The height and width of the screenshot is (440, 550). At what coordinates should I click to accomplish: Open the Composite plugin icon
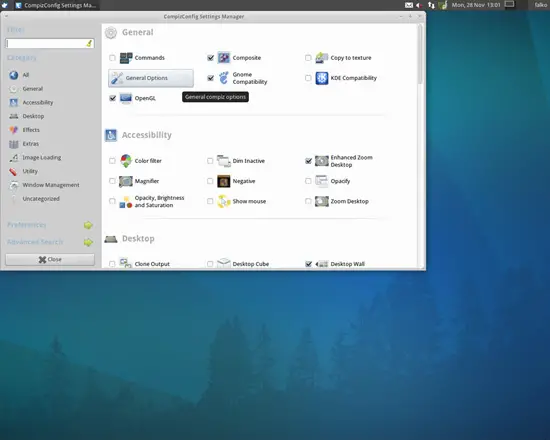pos(224,58)
